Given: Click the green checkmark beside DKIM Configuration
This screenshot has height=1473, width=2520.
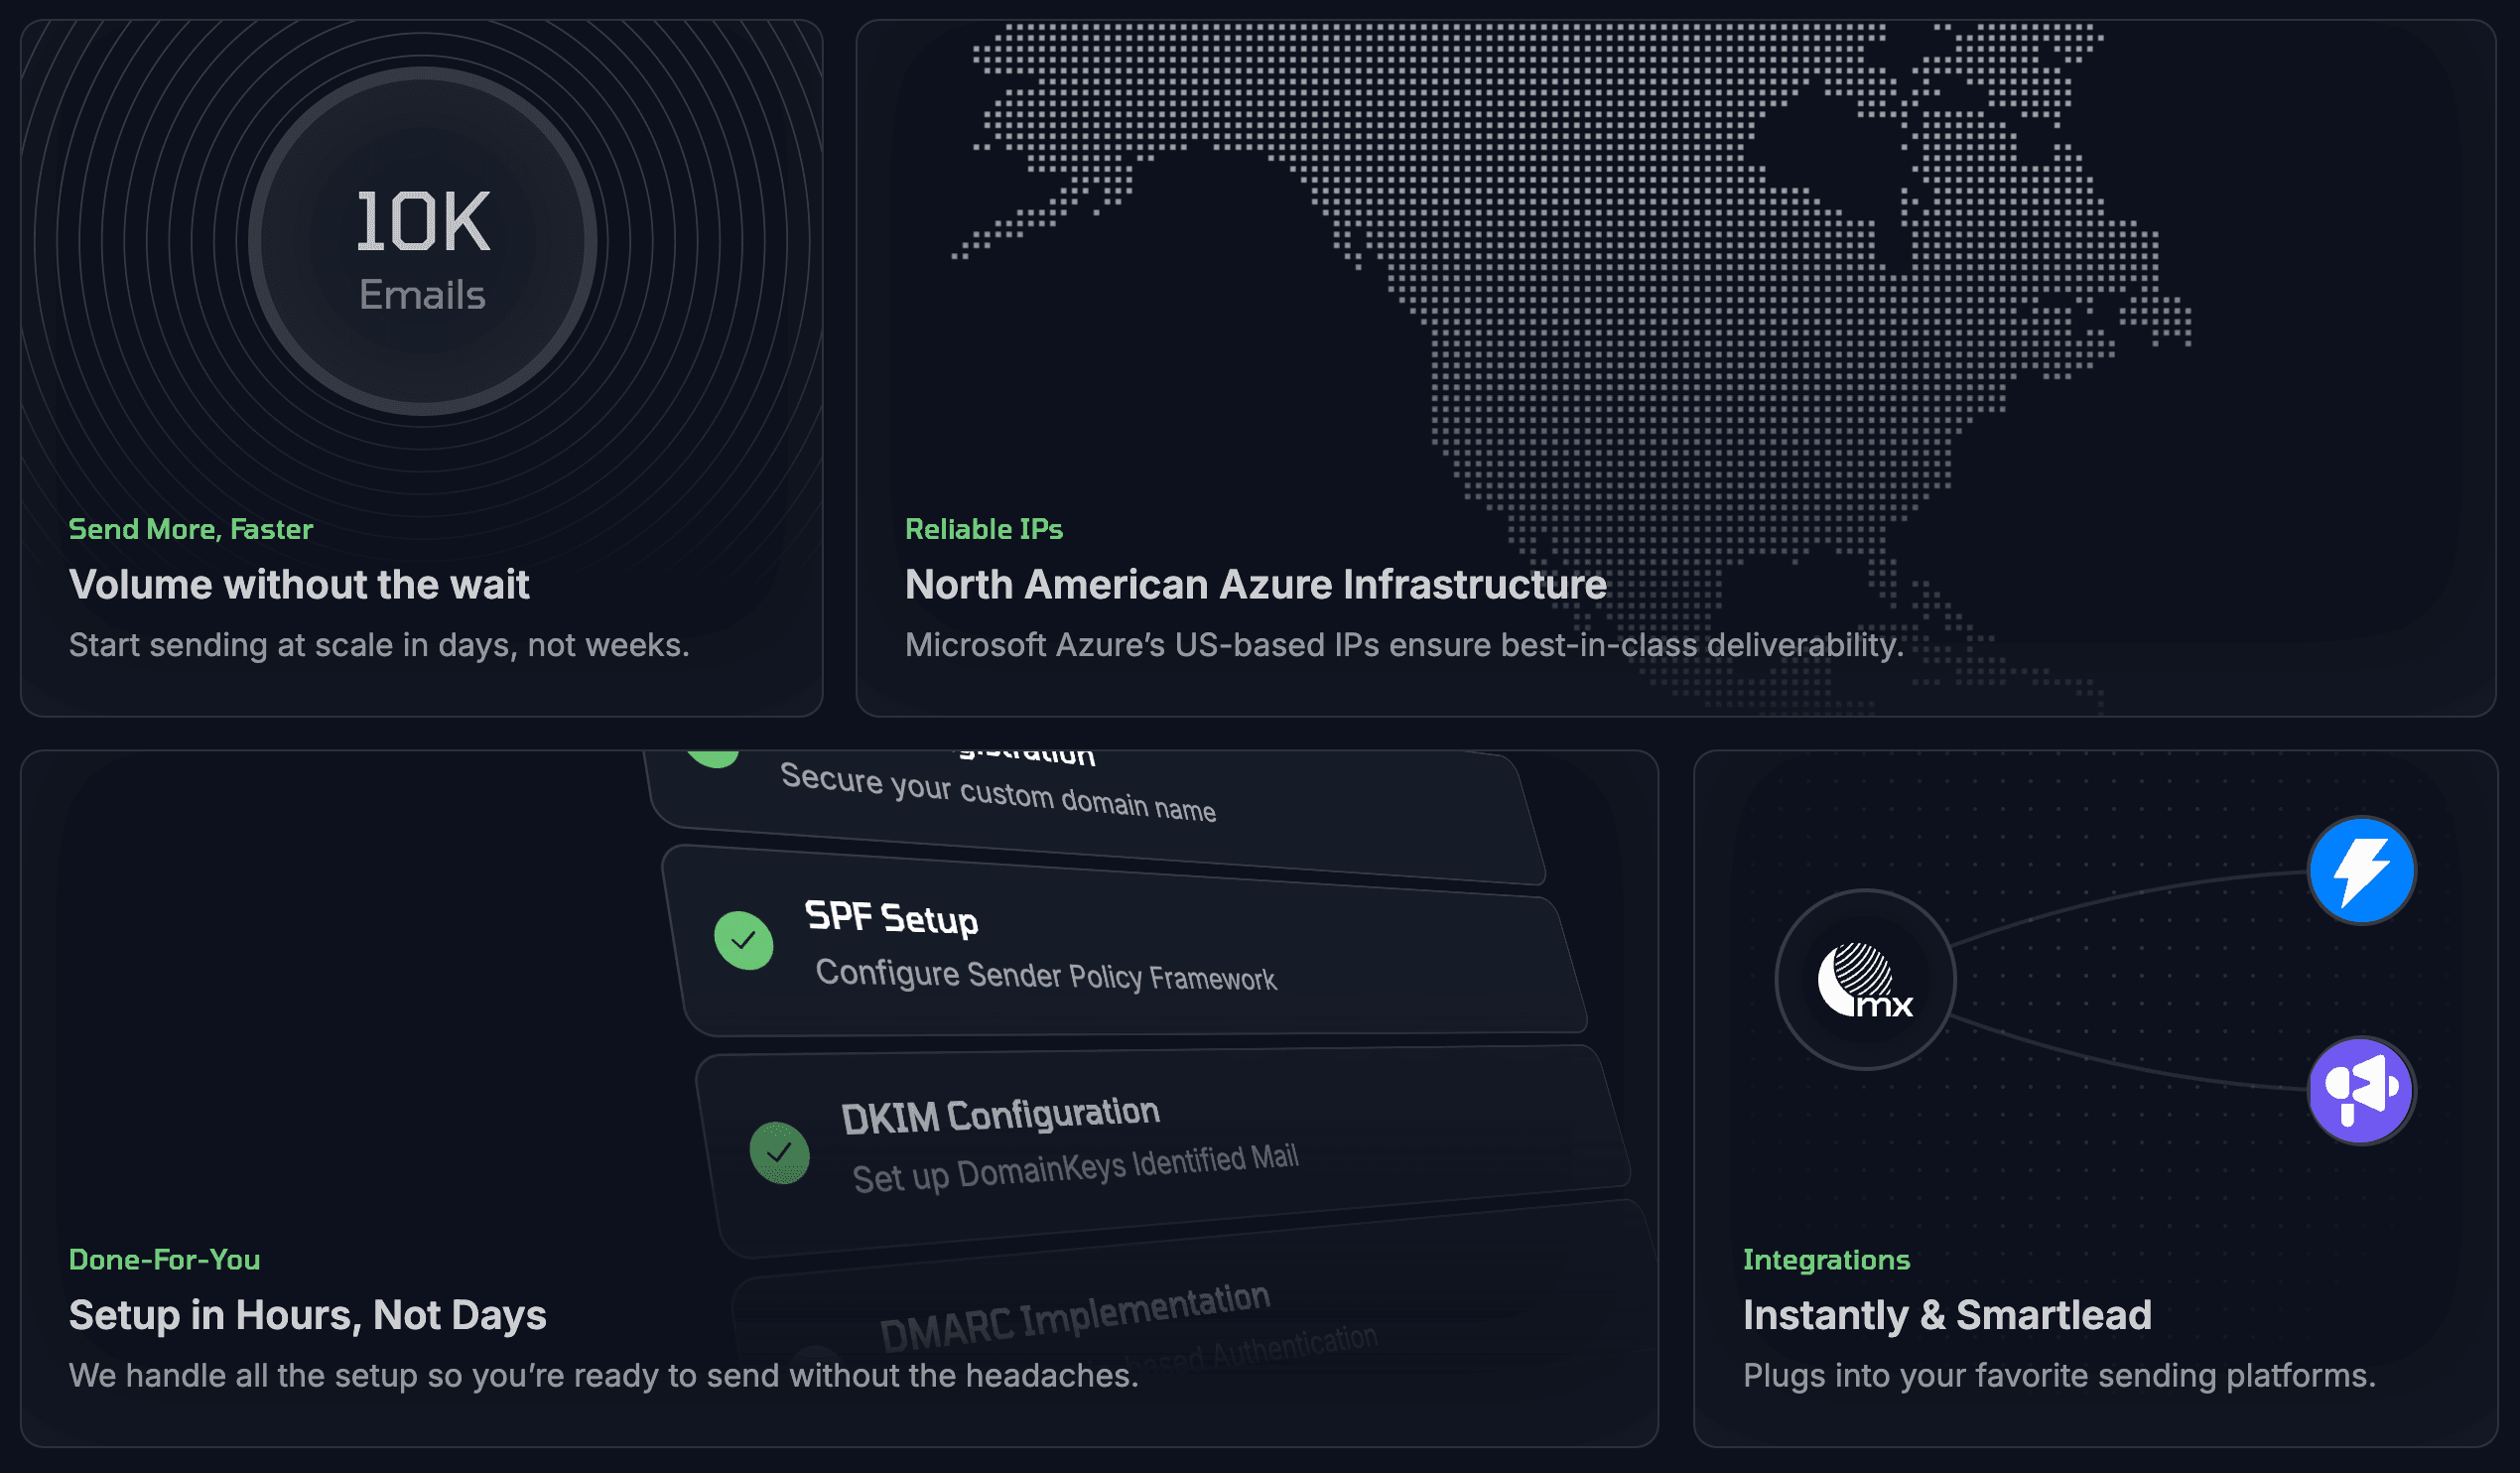Looking at the screenshot, I should click(x=779, y=1152).
